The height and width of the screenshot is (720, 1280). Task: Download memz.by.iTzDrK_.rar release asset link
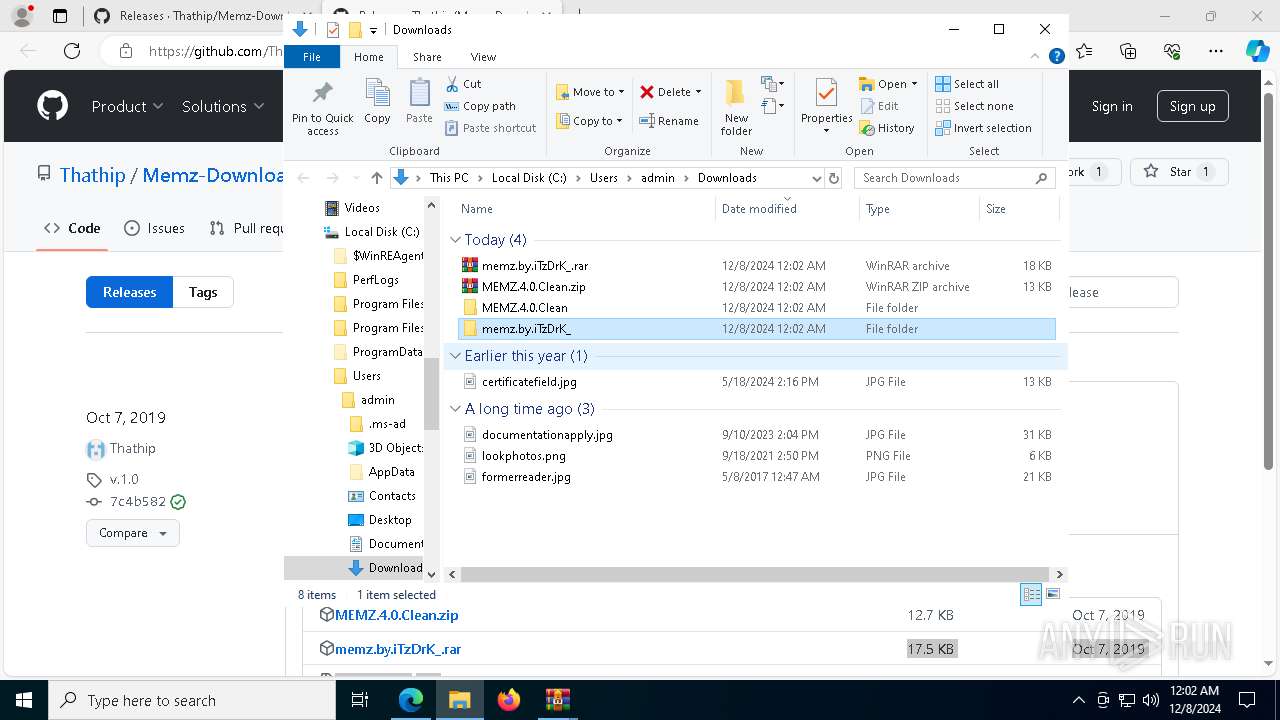point(398,649)
